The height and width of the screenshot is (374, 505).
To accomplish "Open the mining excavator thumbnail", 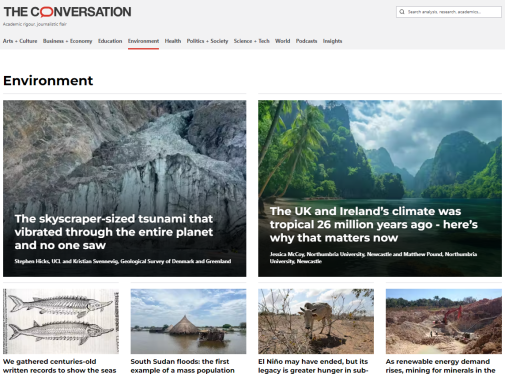I will 444,321.
